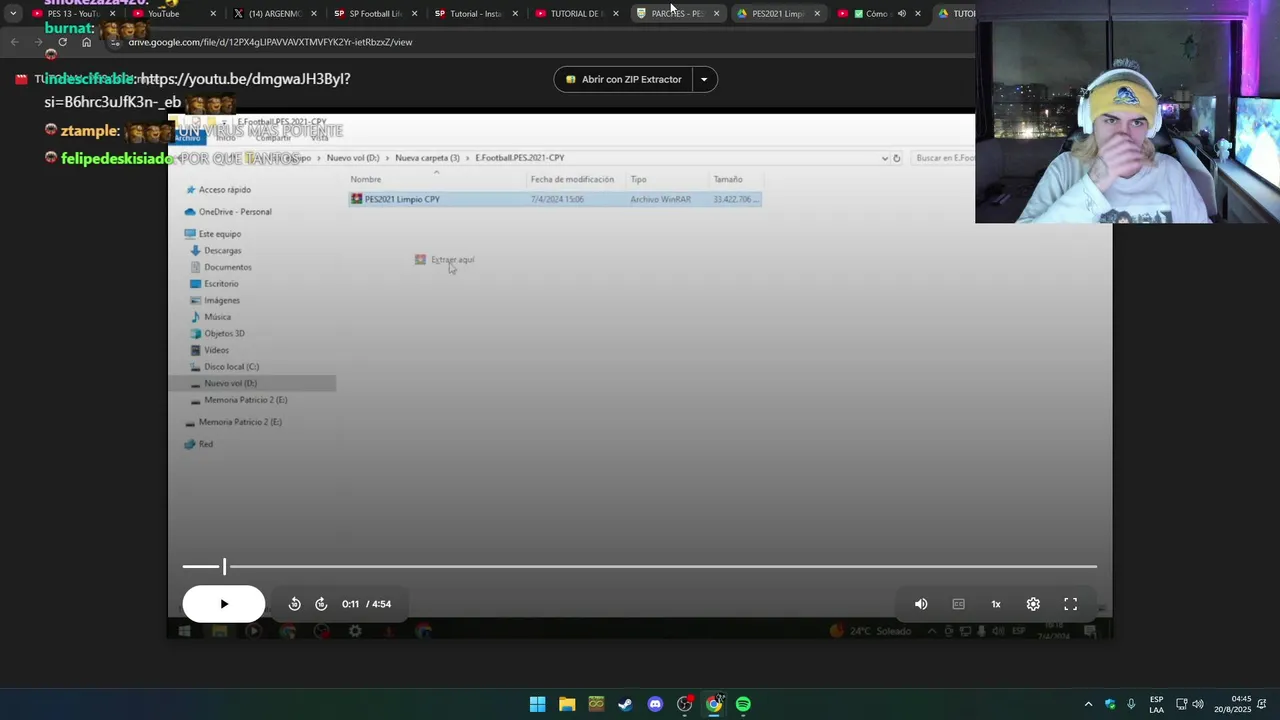Open video player settings gear

click(x=1033, y=604)
